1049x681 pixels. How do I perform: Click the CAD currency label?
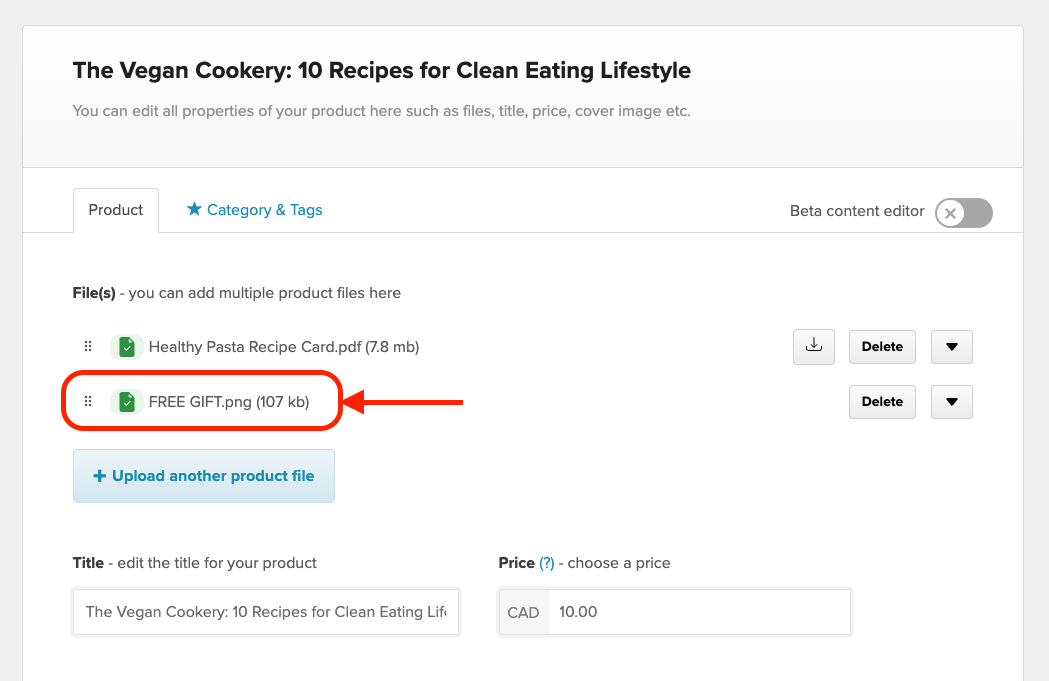click(x=523, y=612)
